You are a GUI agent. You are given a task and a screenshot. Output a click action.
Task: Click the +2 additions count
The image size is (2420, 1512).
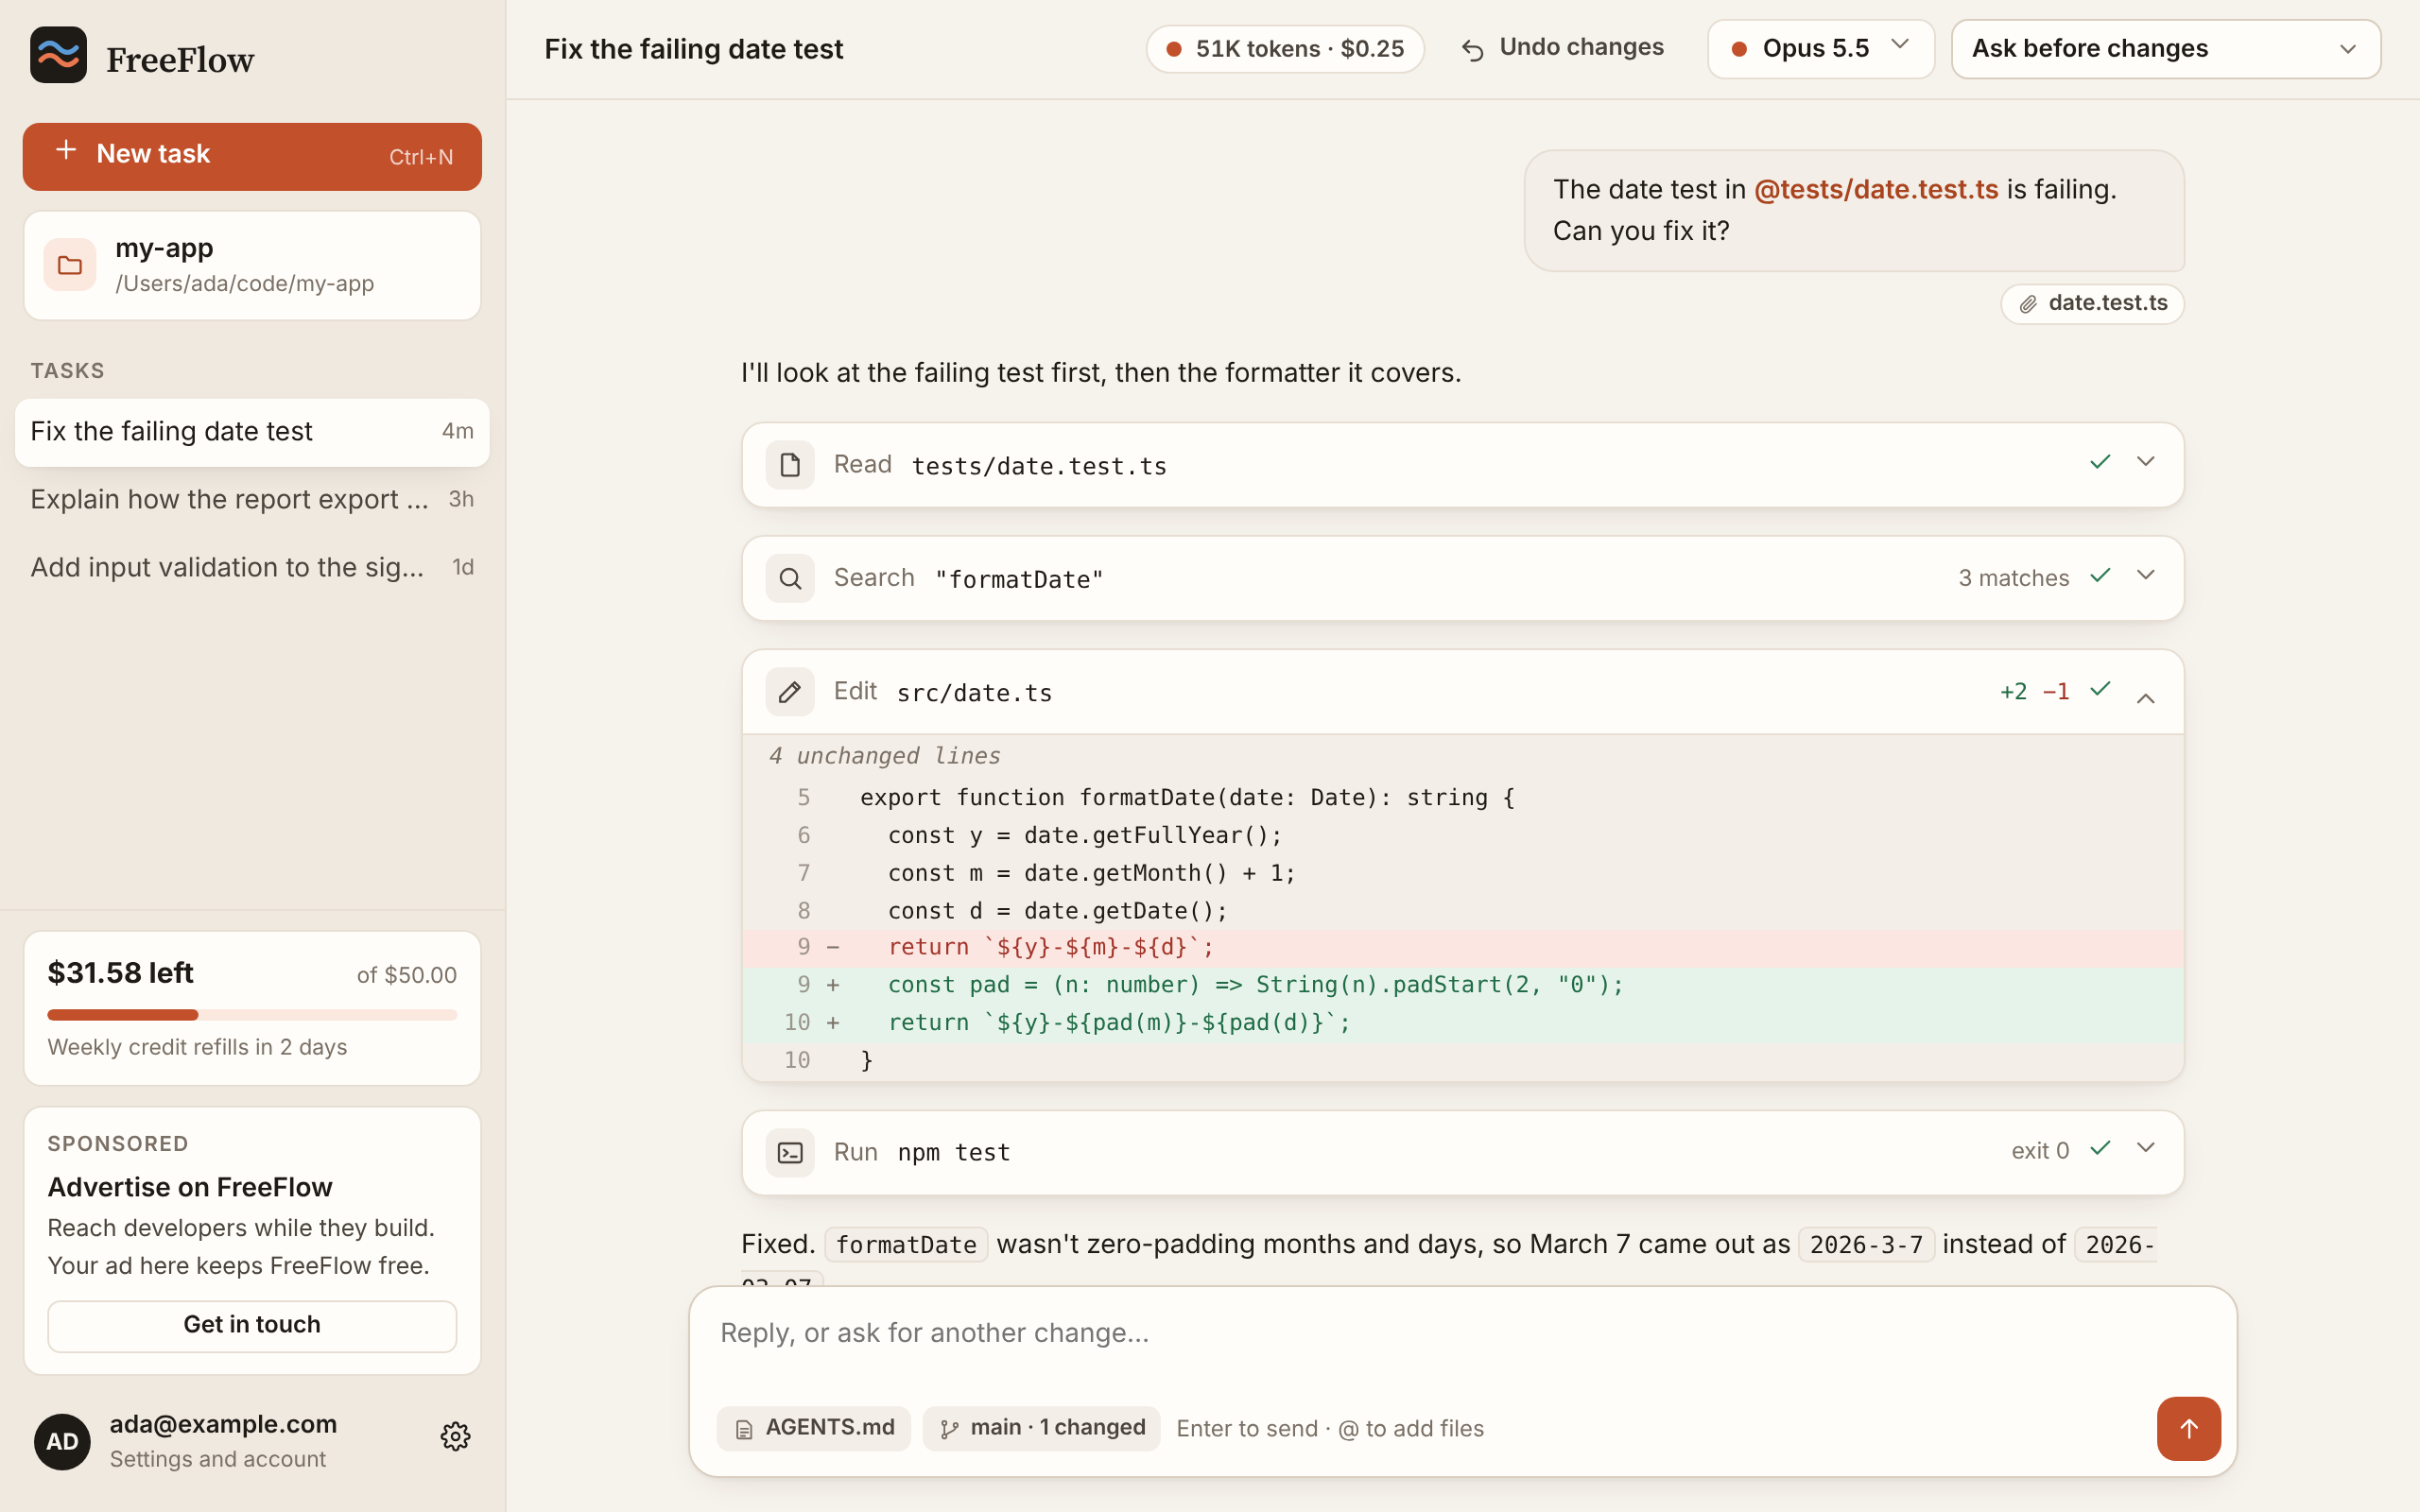click(x=2013, y=692)
